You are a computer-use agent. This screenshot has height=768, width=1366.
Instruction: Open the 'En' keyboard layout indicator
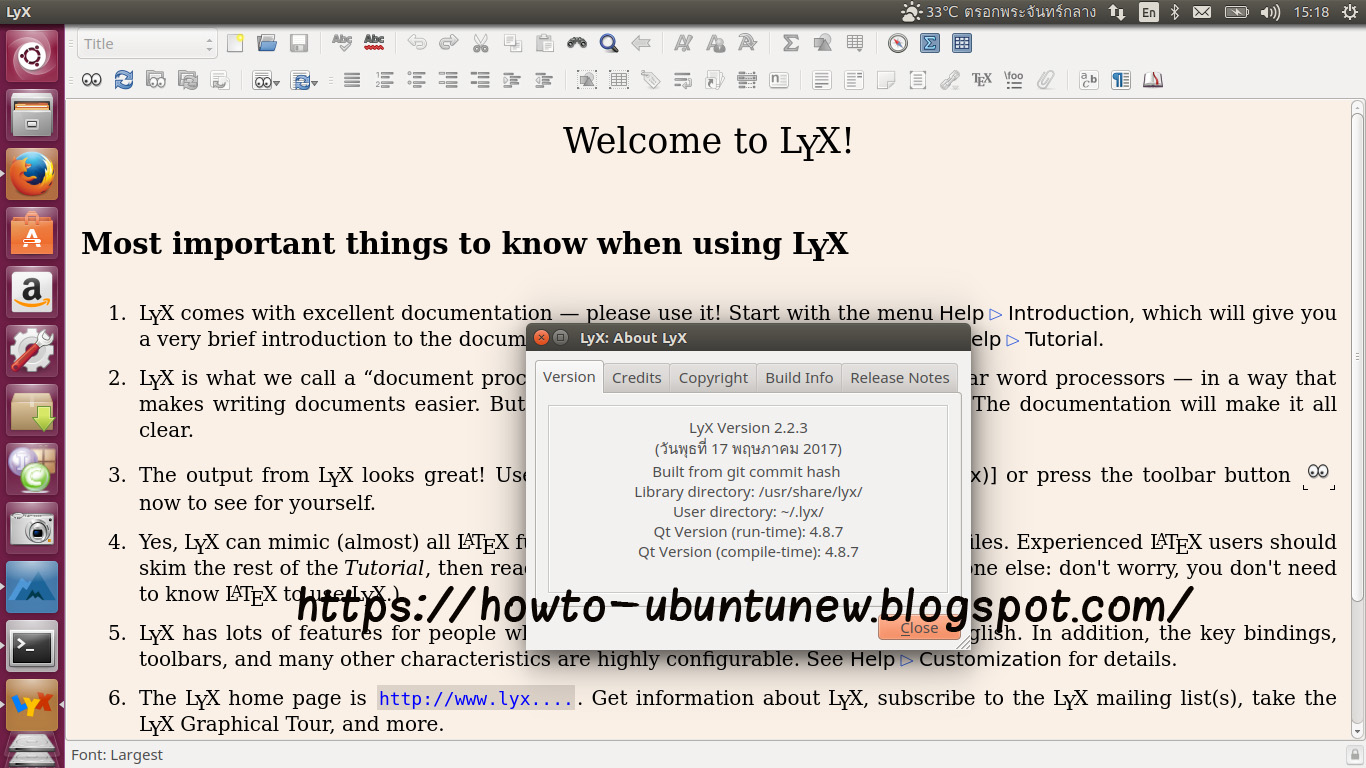point(1149,12)
